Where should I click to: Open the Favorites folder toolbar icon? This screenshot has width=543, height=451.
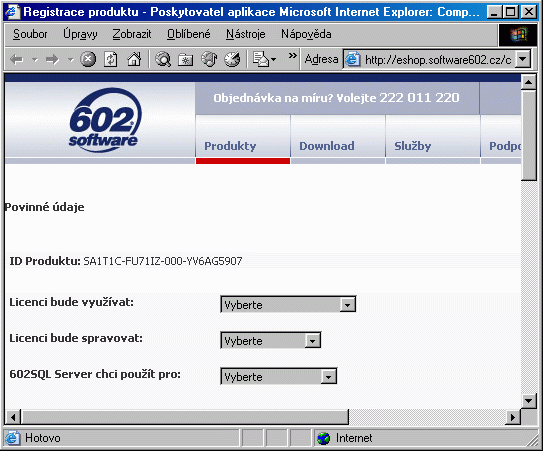[186, 60]
